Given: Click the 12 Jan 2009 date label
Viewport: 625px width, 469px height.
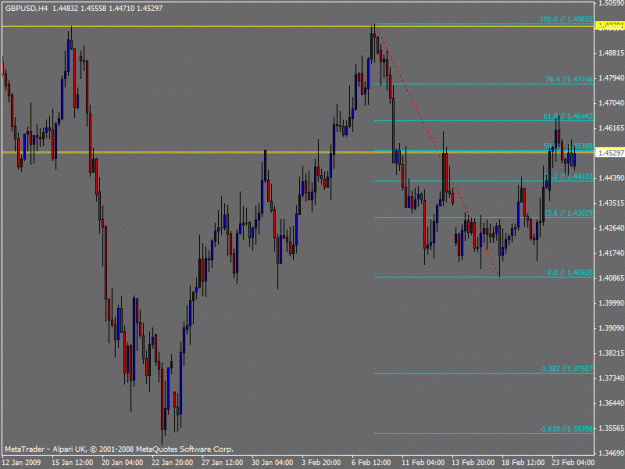Looking at the screenshot, I should click(x=21, y=462).
